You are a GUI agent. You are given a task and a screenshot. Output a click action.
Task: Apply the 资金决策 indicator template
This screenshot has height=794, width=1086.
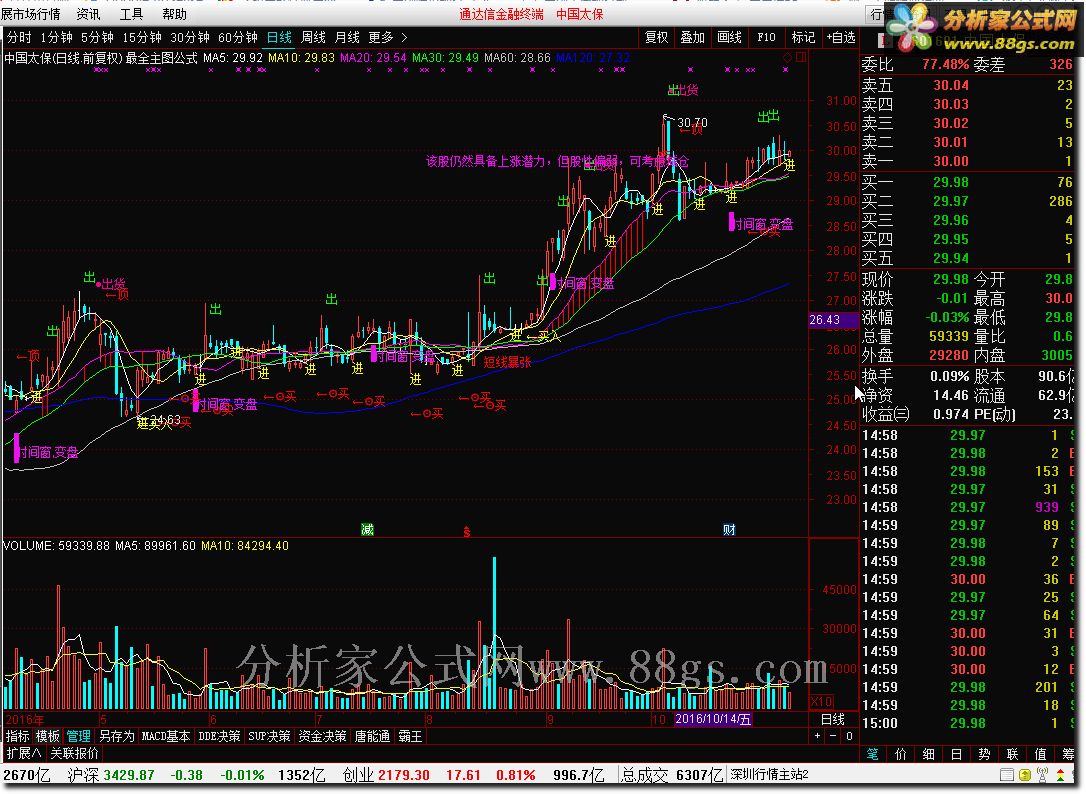tap(322, 736)
